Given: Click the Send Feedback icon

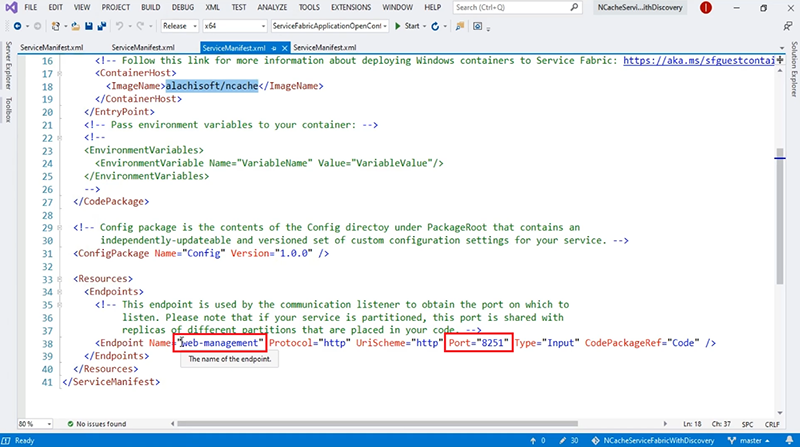Looking at the screenshot, I should click(788, 26).
